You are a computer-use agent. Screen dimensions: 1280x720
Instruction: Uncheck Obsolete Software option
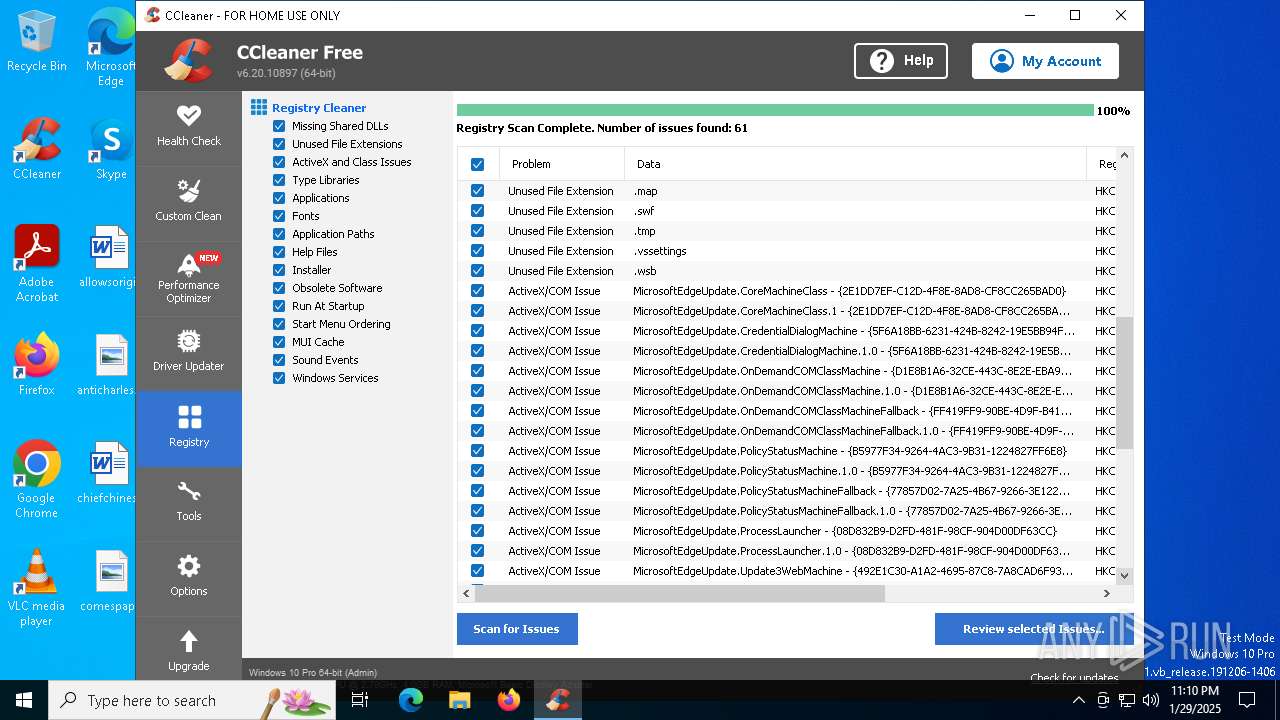(279, 288)
